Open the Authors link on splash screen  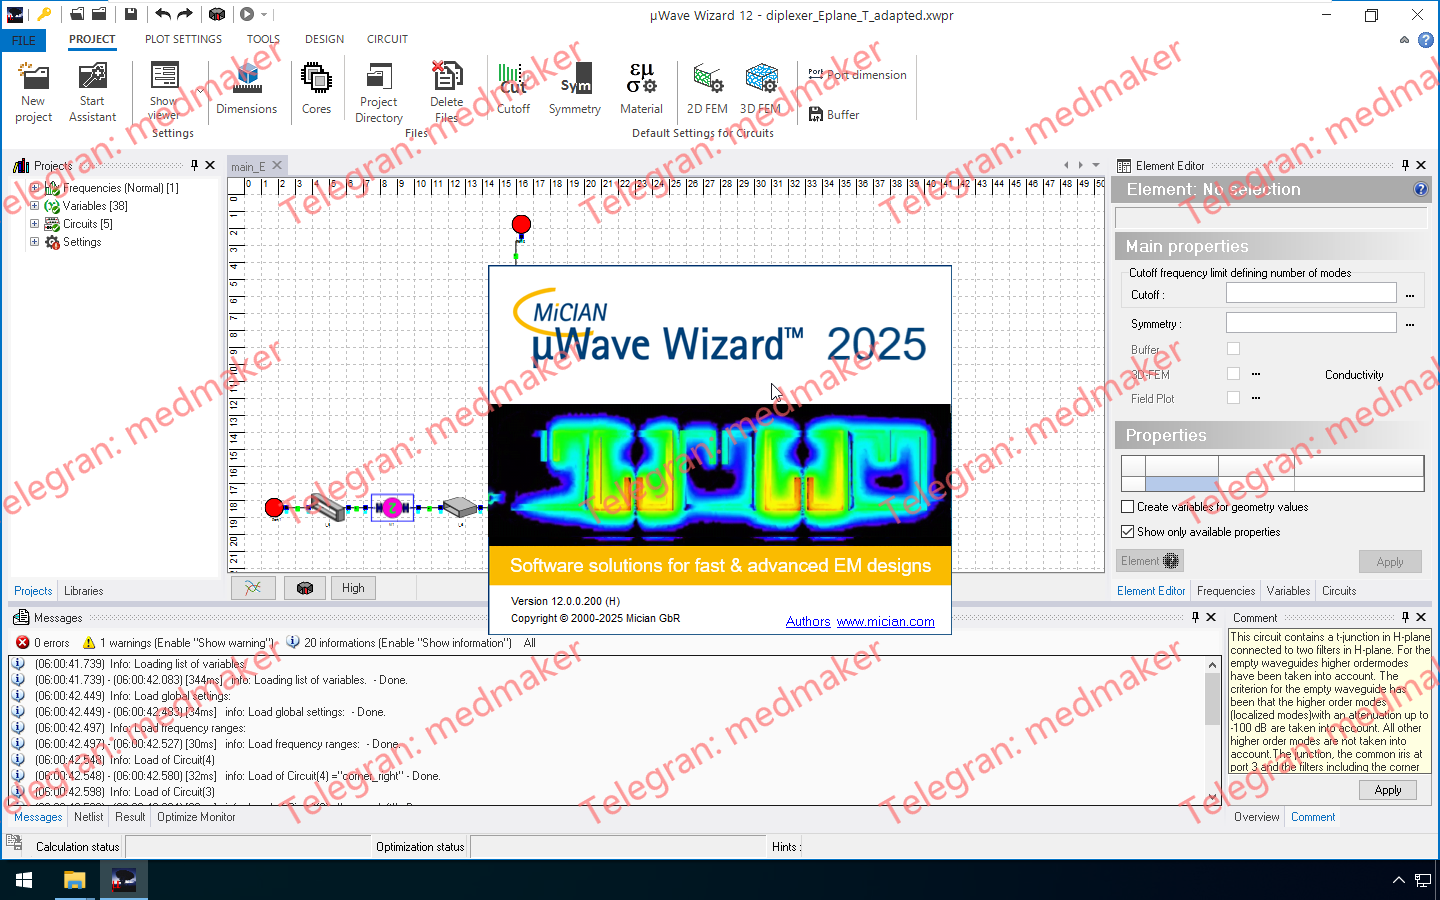[x=808, y=621]
